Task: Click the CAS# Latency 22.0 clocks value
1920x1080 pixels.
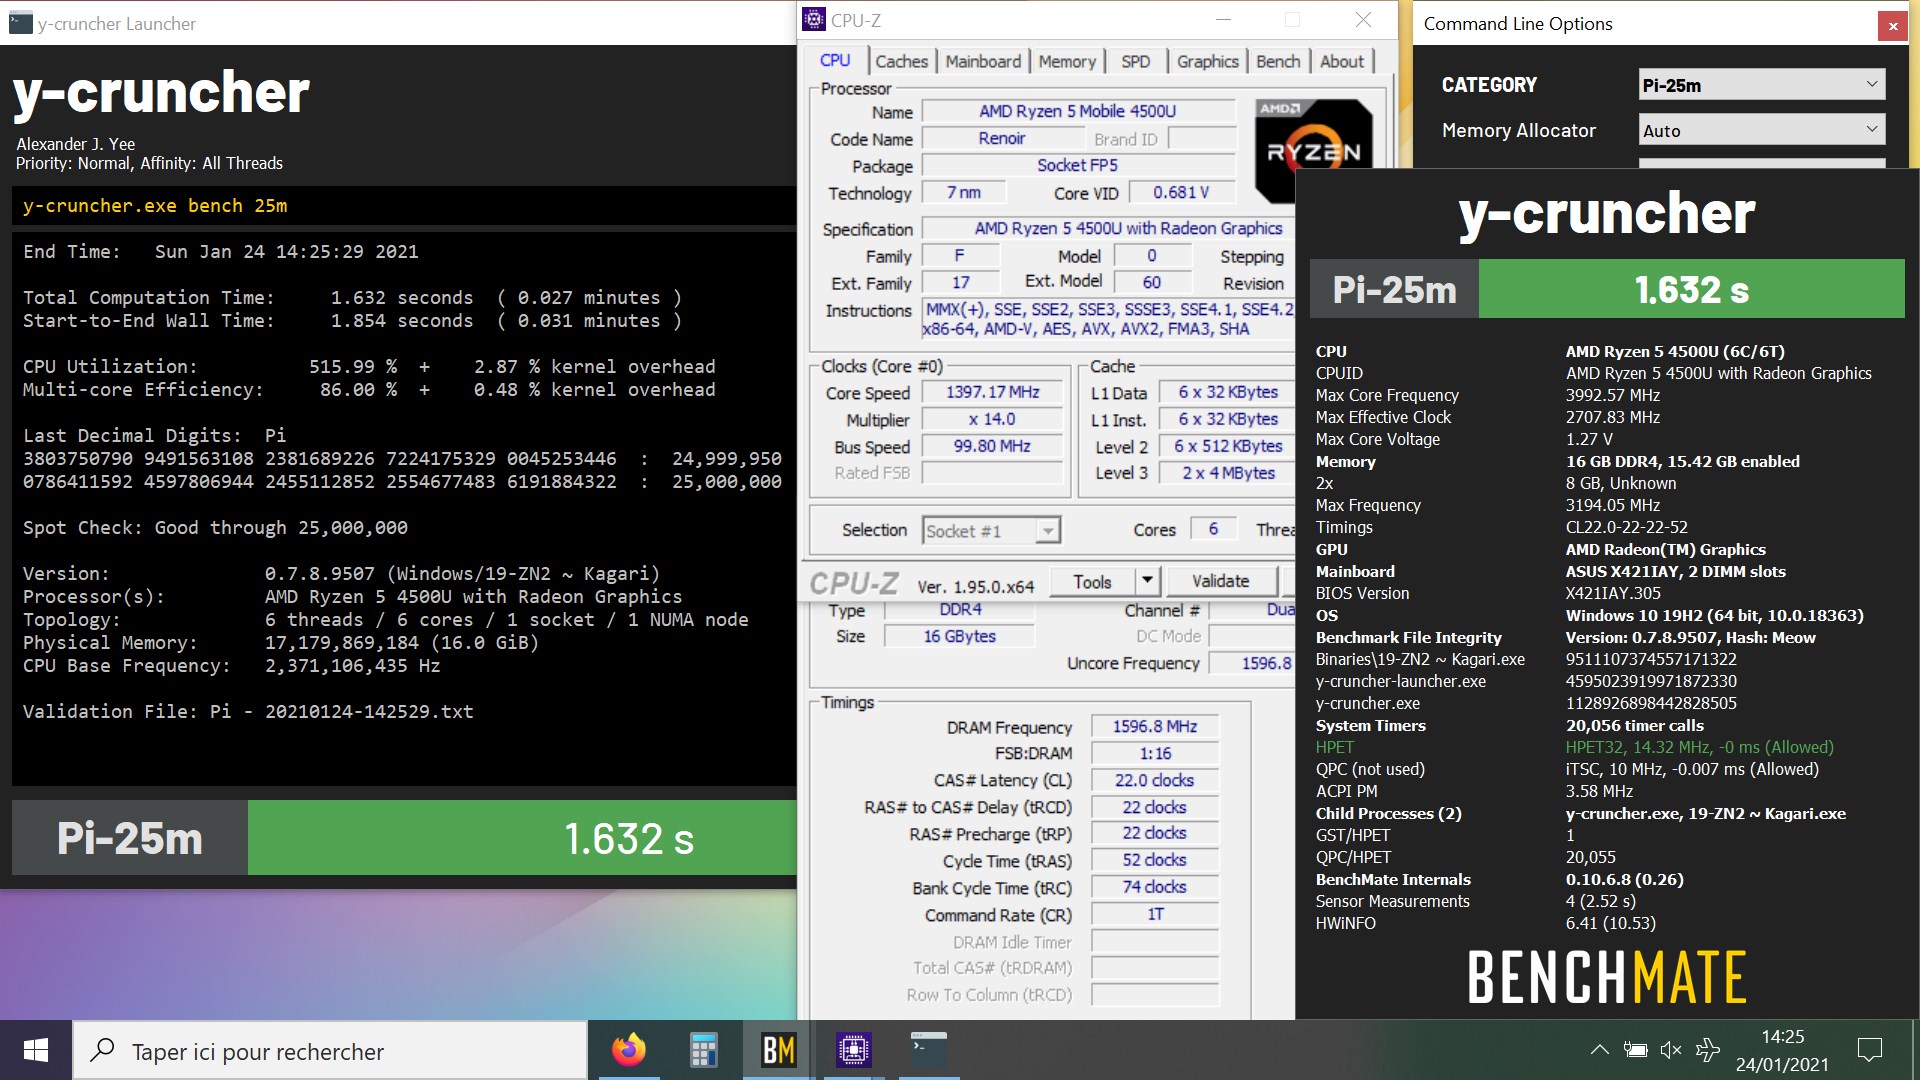Action: 1155,781
